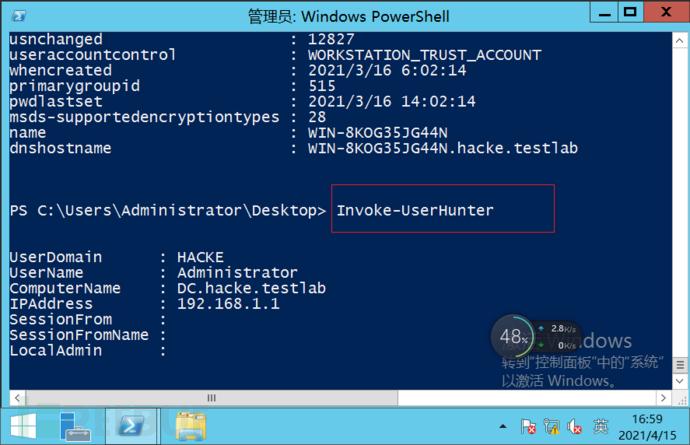Click the Windows Start button

(x=22, y=426)
